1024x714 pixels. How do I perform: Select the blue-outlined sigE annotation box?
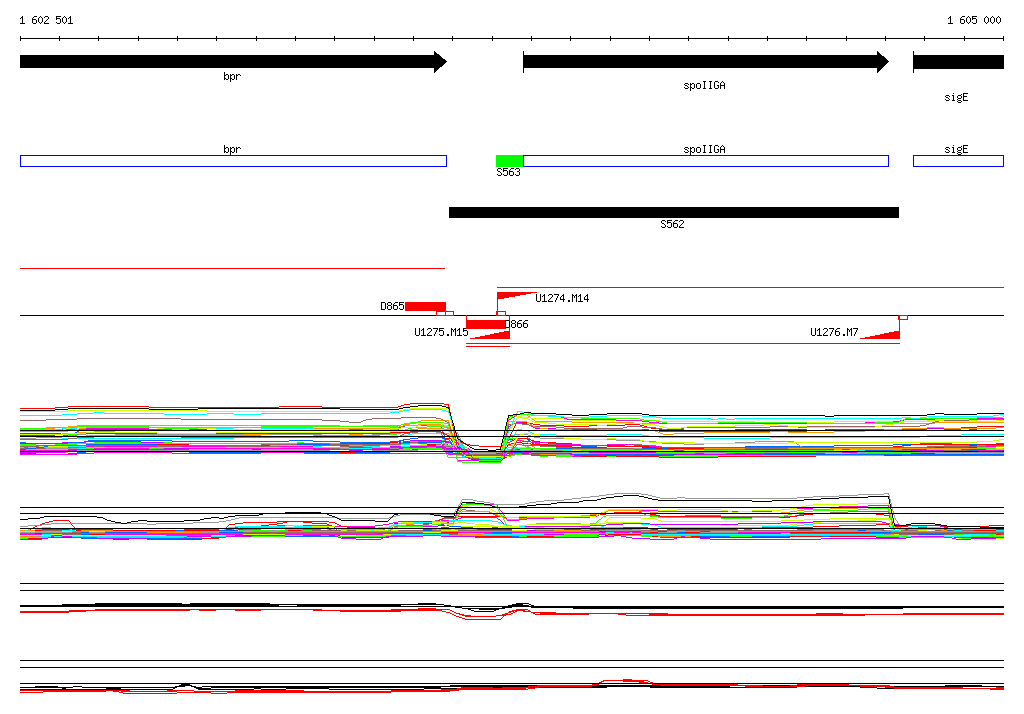pos(958,161)
